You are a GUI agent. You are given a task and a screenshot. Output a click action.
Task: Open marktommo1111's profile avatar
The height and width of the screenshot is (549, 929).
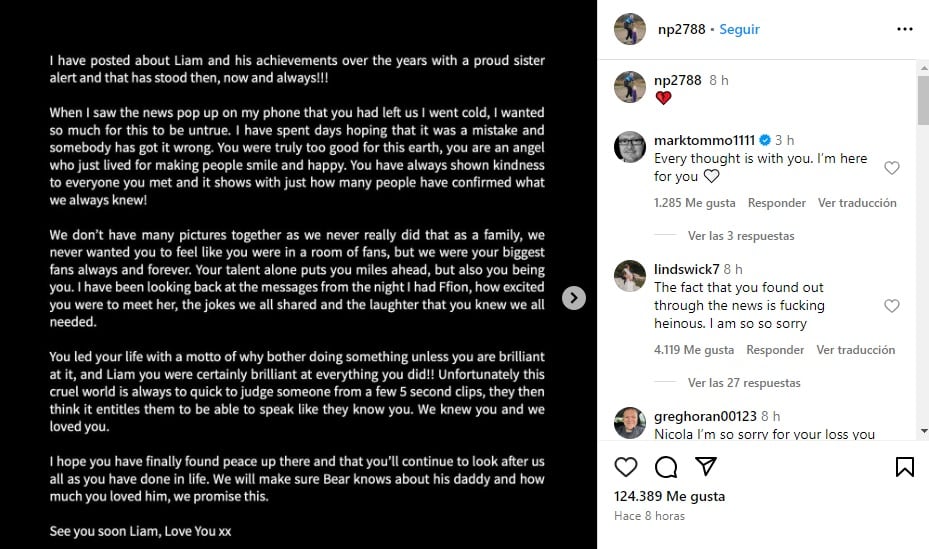click(x=629, y=147)
